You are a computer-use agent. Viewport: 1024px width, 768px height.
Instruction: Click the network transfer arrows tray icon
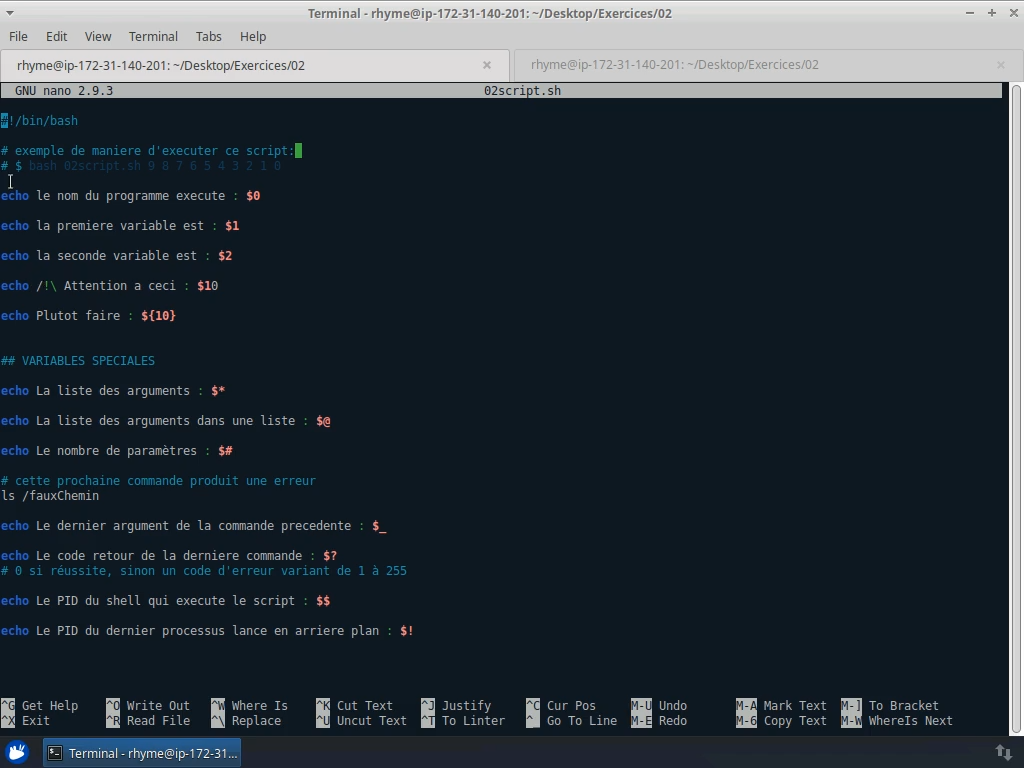(x=1003, y=752)
